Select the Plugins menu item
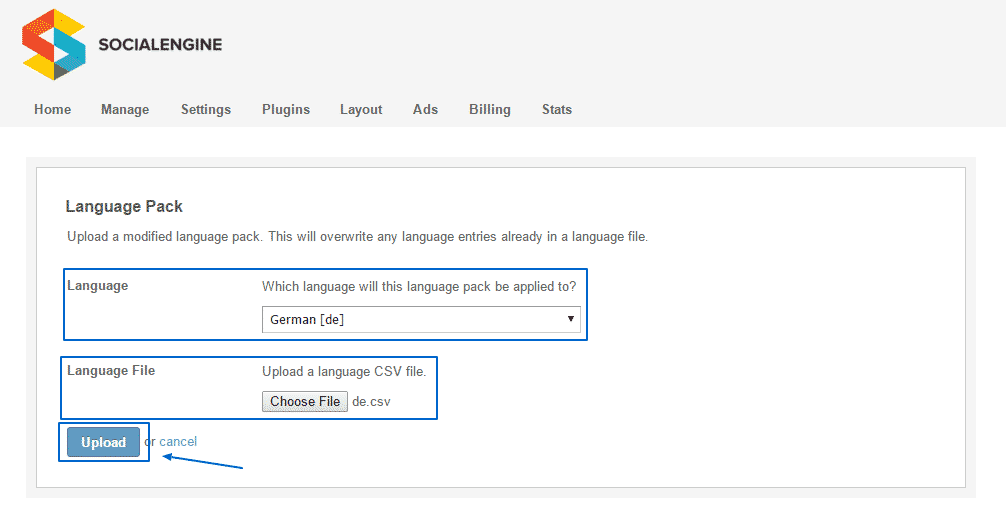1006x523 pixels. click(286, 110)
